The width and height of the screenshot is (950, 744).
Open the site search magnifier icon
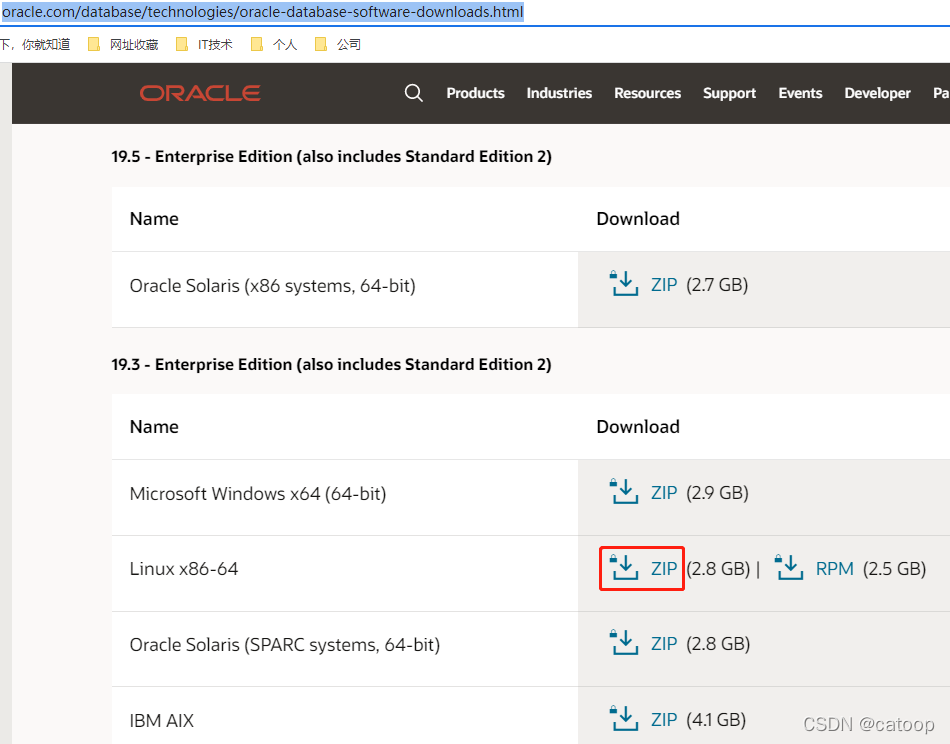[x=413, y=93]
